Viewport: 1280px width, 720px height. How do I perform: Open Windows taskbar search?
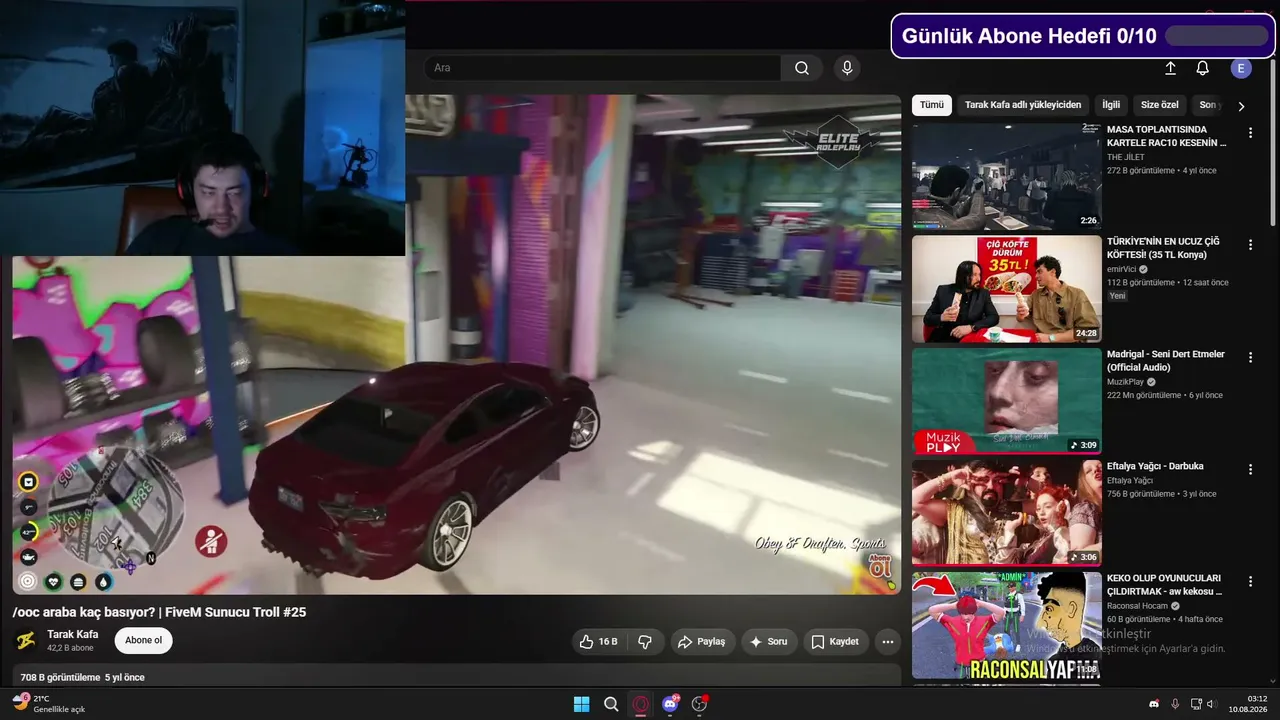611,704
